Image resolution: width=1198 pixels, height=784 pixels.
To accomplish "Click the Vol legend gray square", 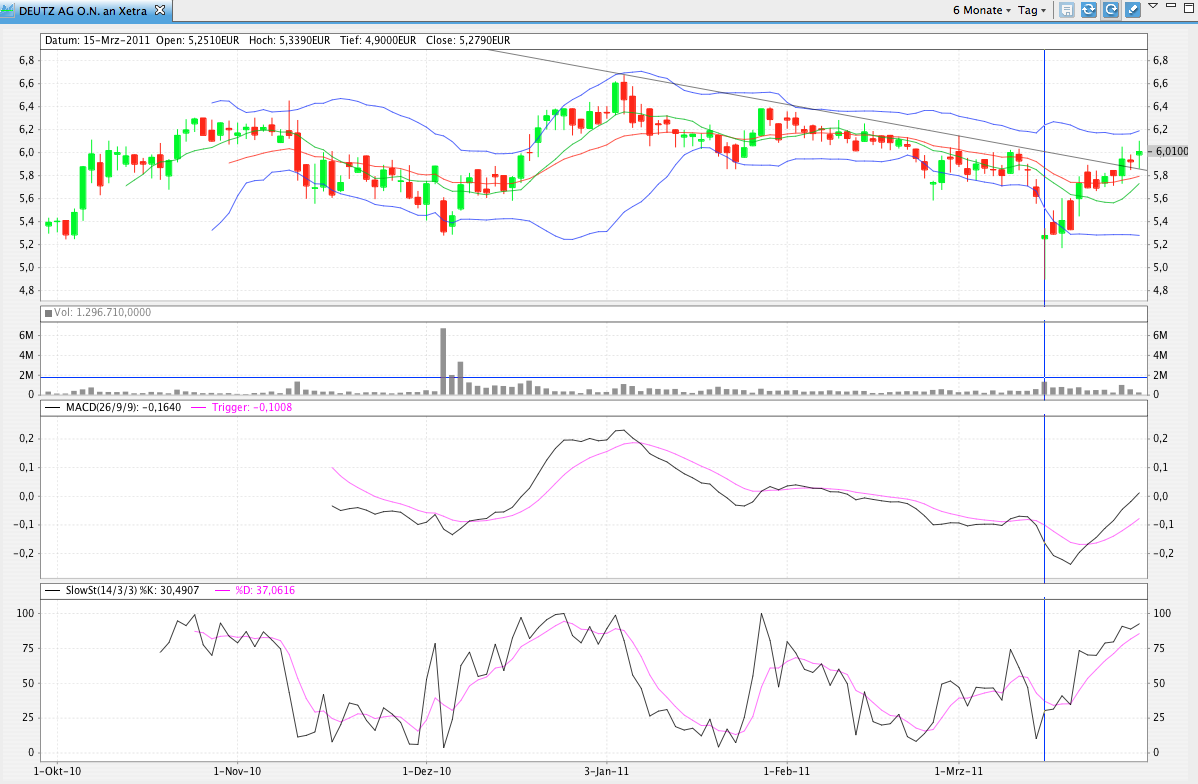I will tap(48, 313).
